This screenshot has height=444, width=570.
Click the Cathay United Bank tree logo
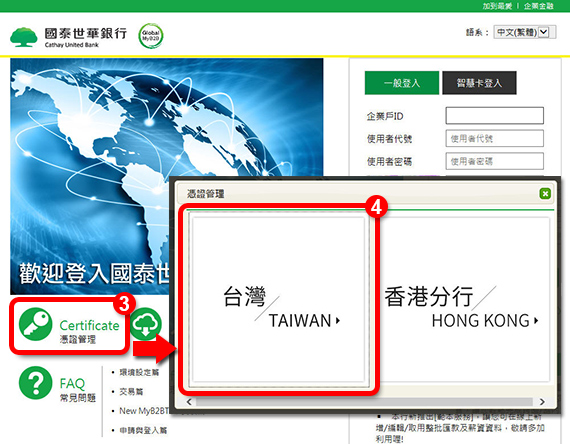tap(24, 37)
